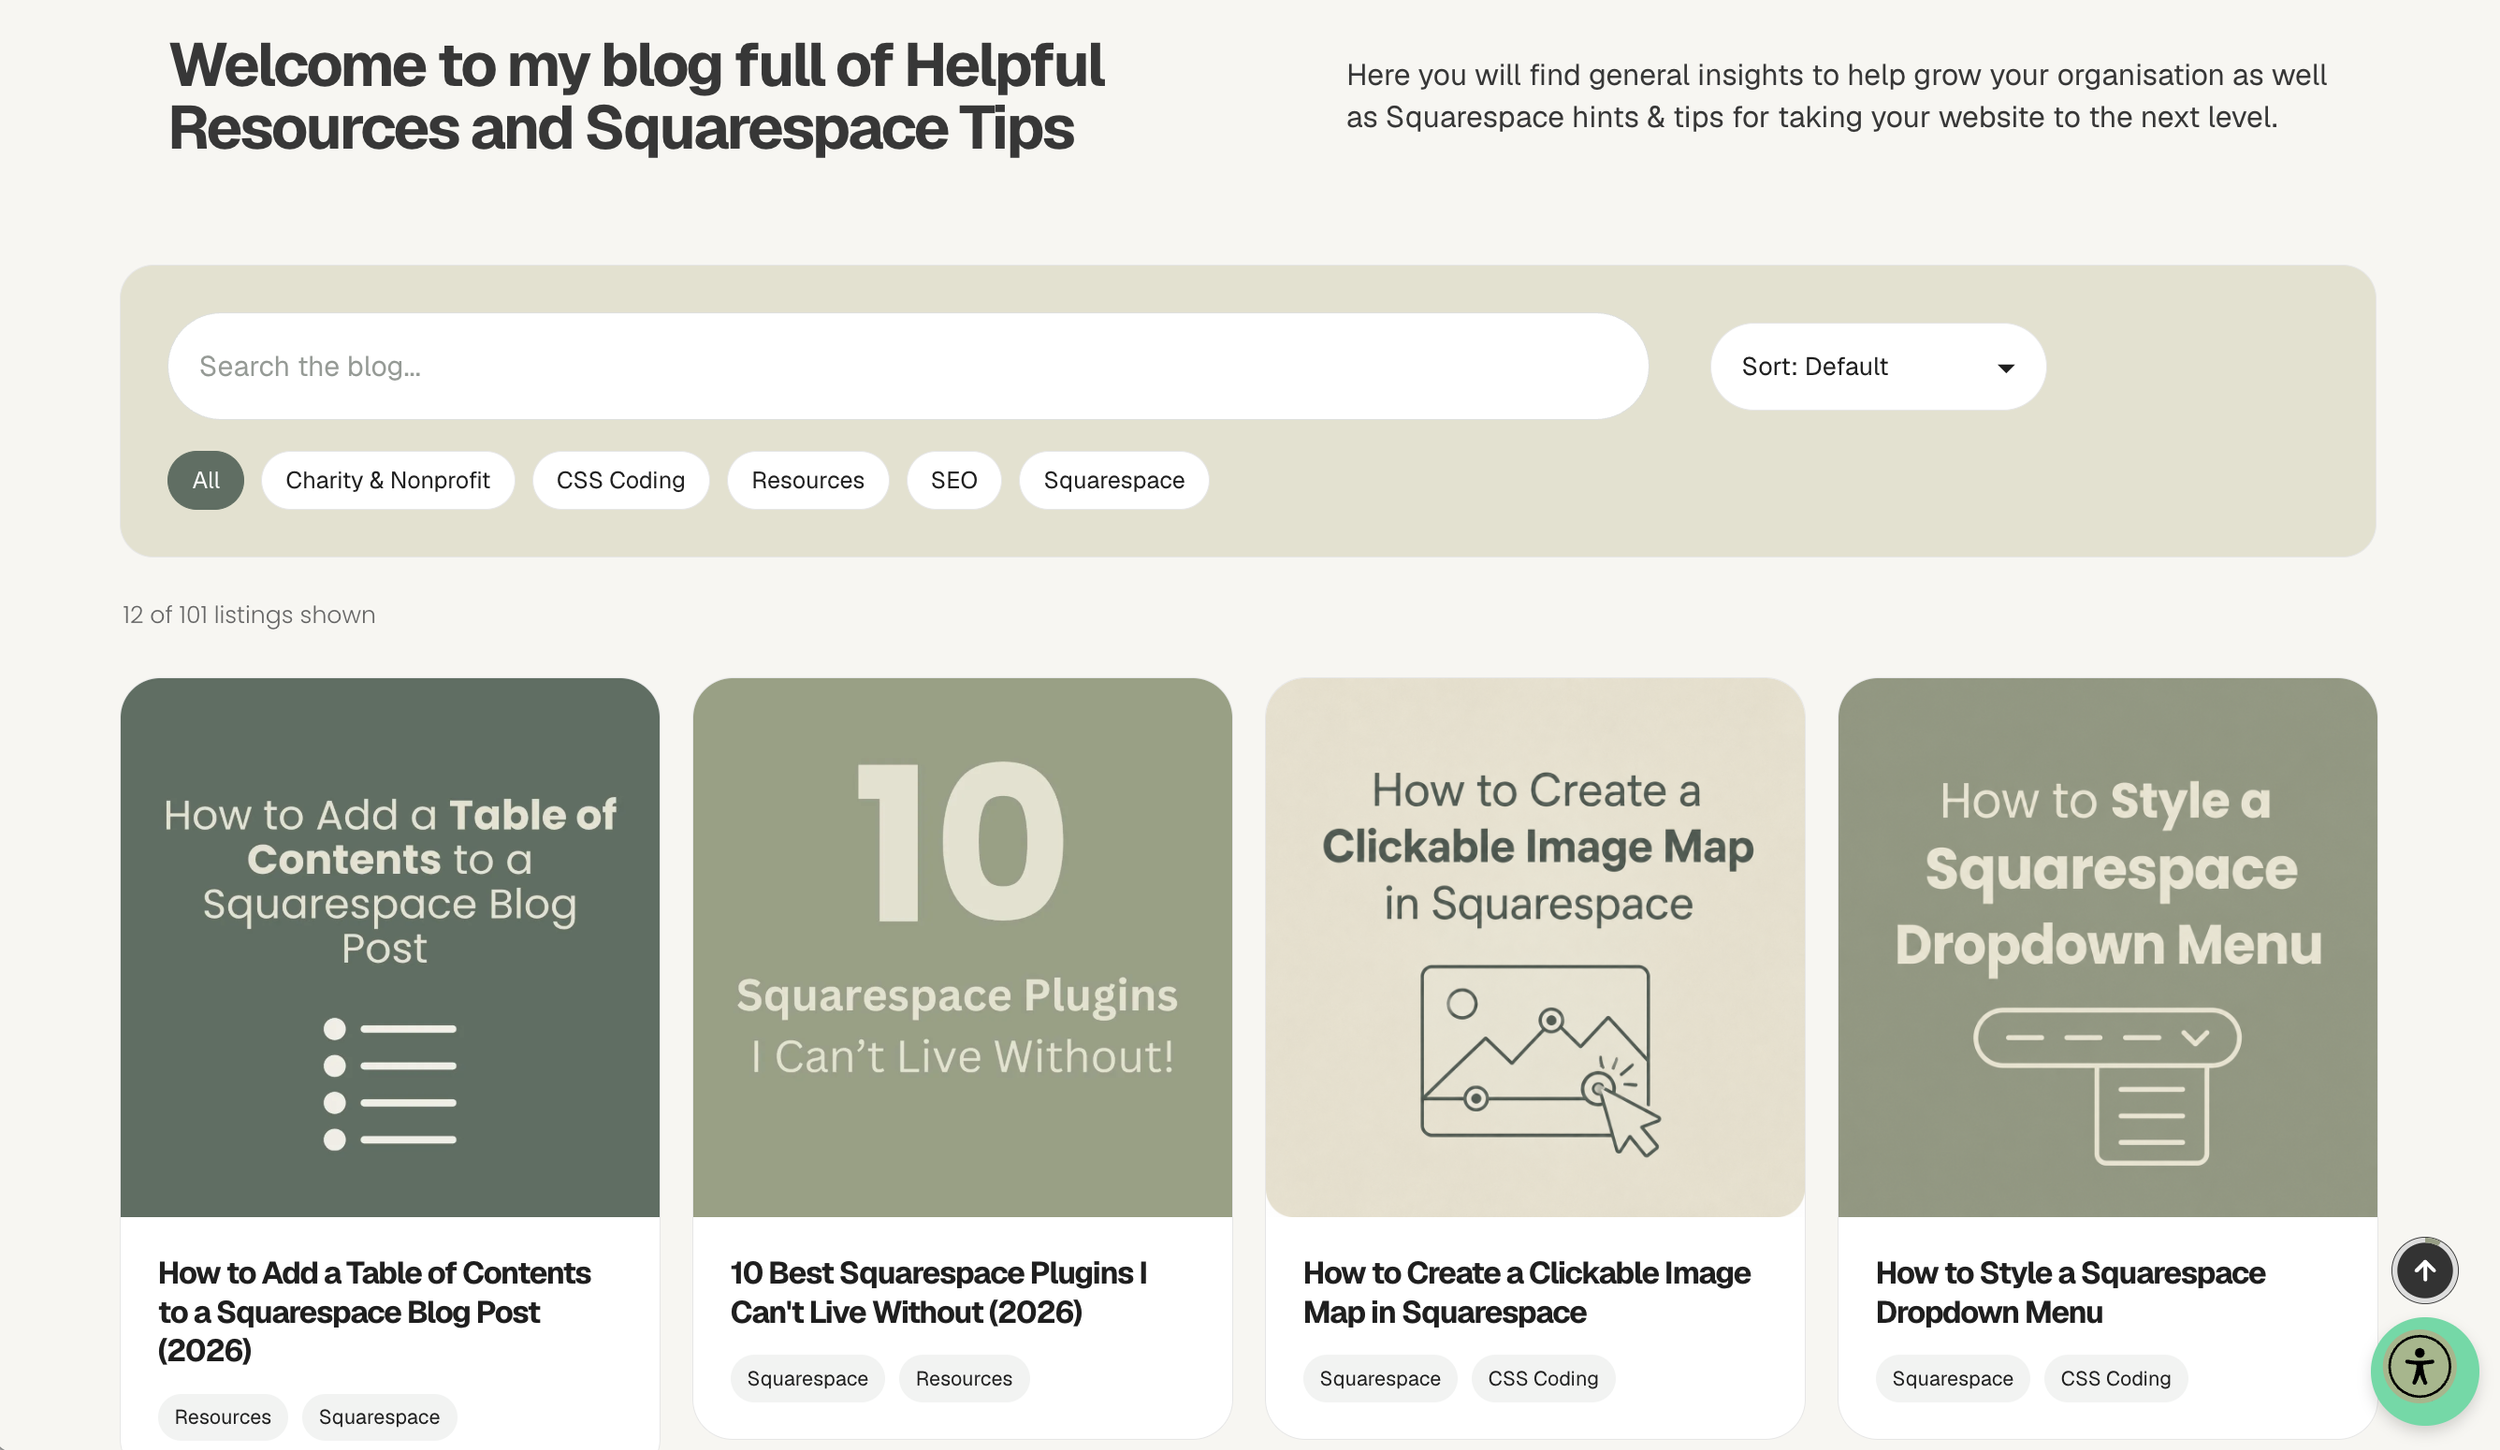Screen dimensions: 2500x1450
Task: Click Resources tag on 10 Best Plugins card
Action: tap(964, 1378)
